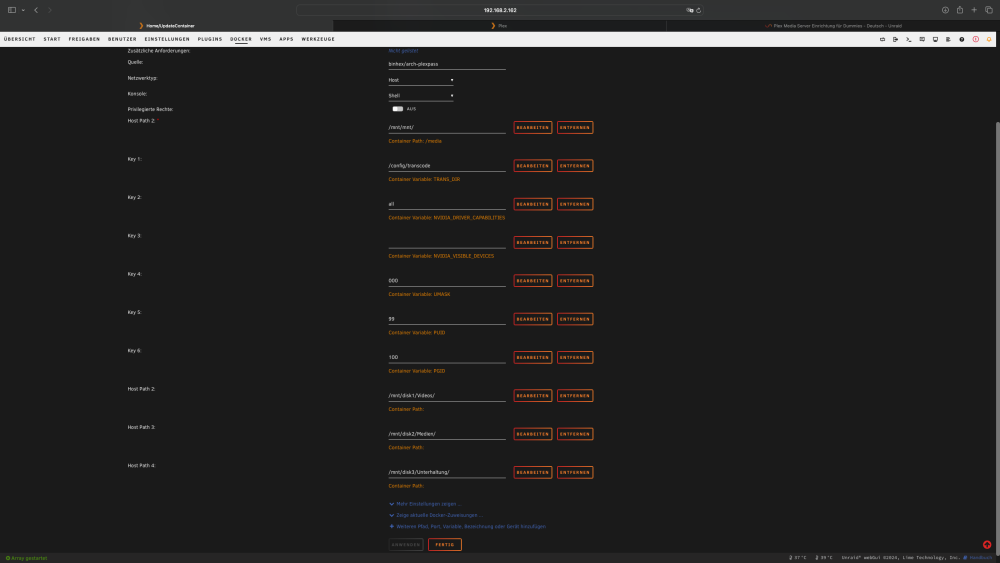The image size is (1000, 563).
Task: Open the APPS menu
Action: 286,40
